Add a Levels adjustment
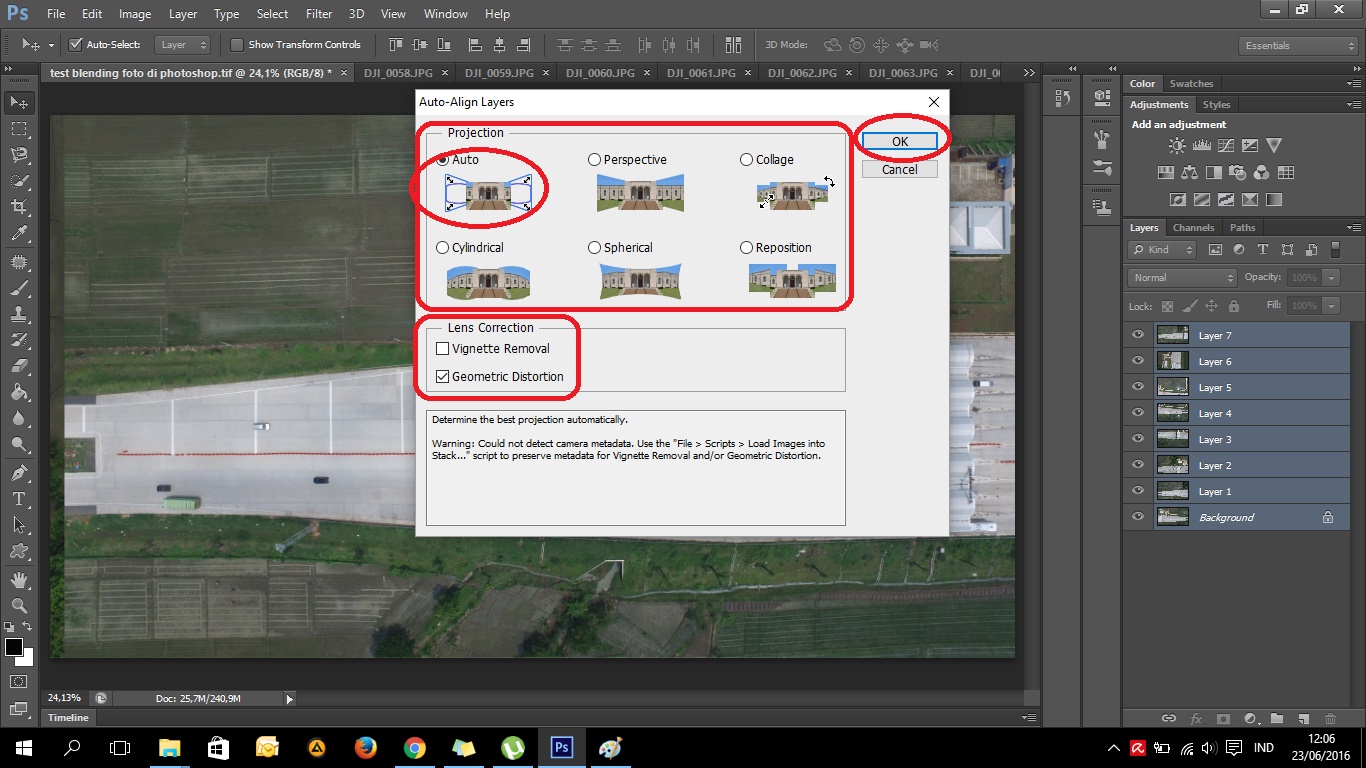The height and width of the screenshot is (768, 1366). point(1202,146)
